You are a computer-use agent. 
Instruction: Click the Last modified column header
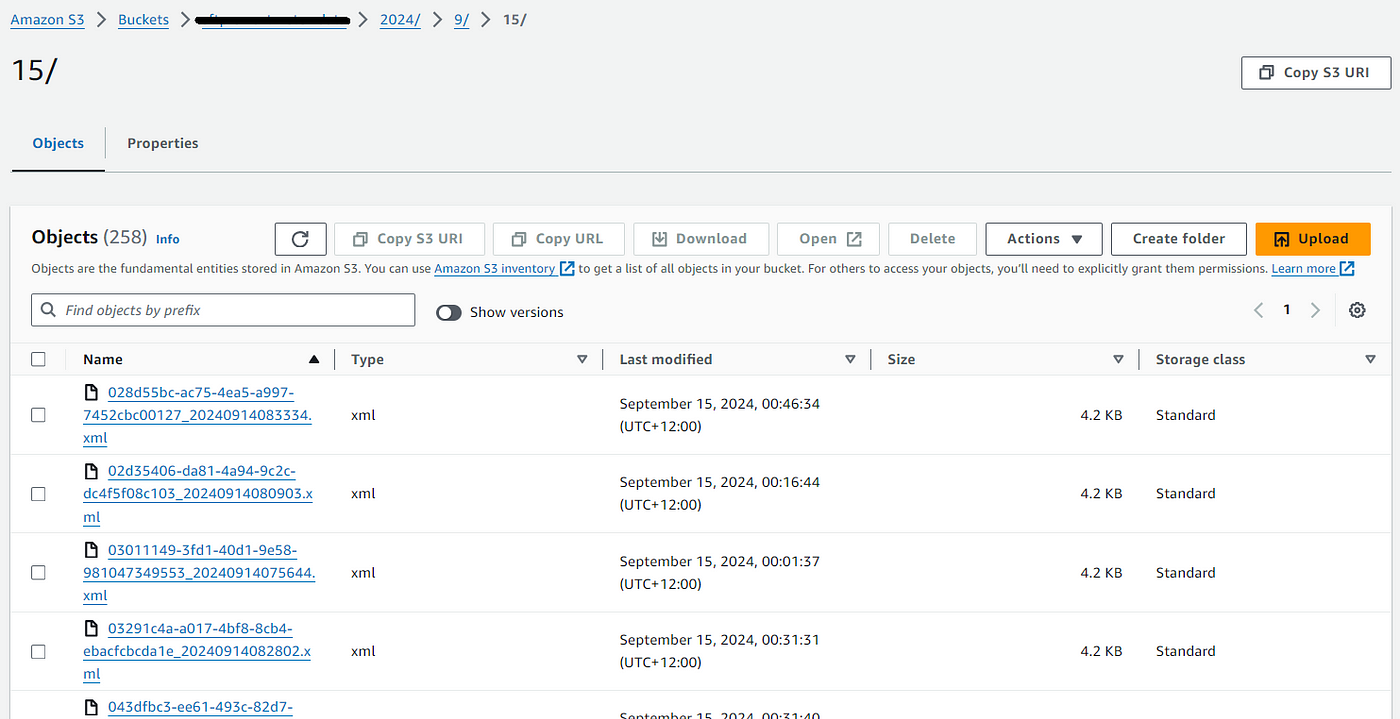coord(666,359)
